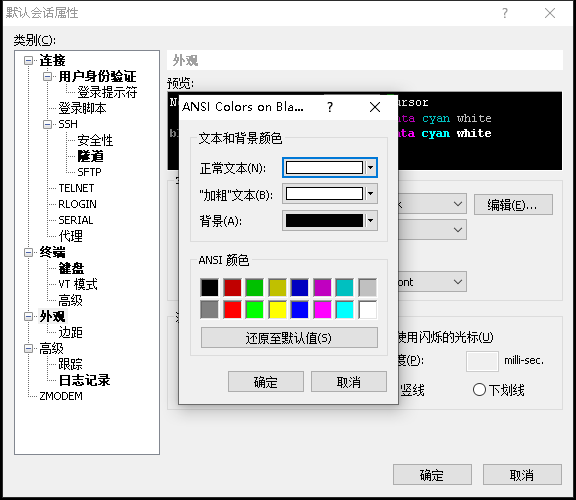Select the dark yellow ANSI color swatch
The image size is (576, 500).
(277, 287)
